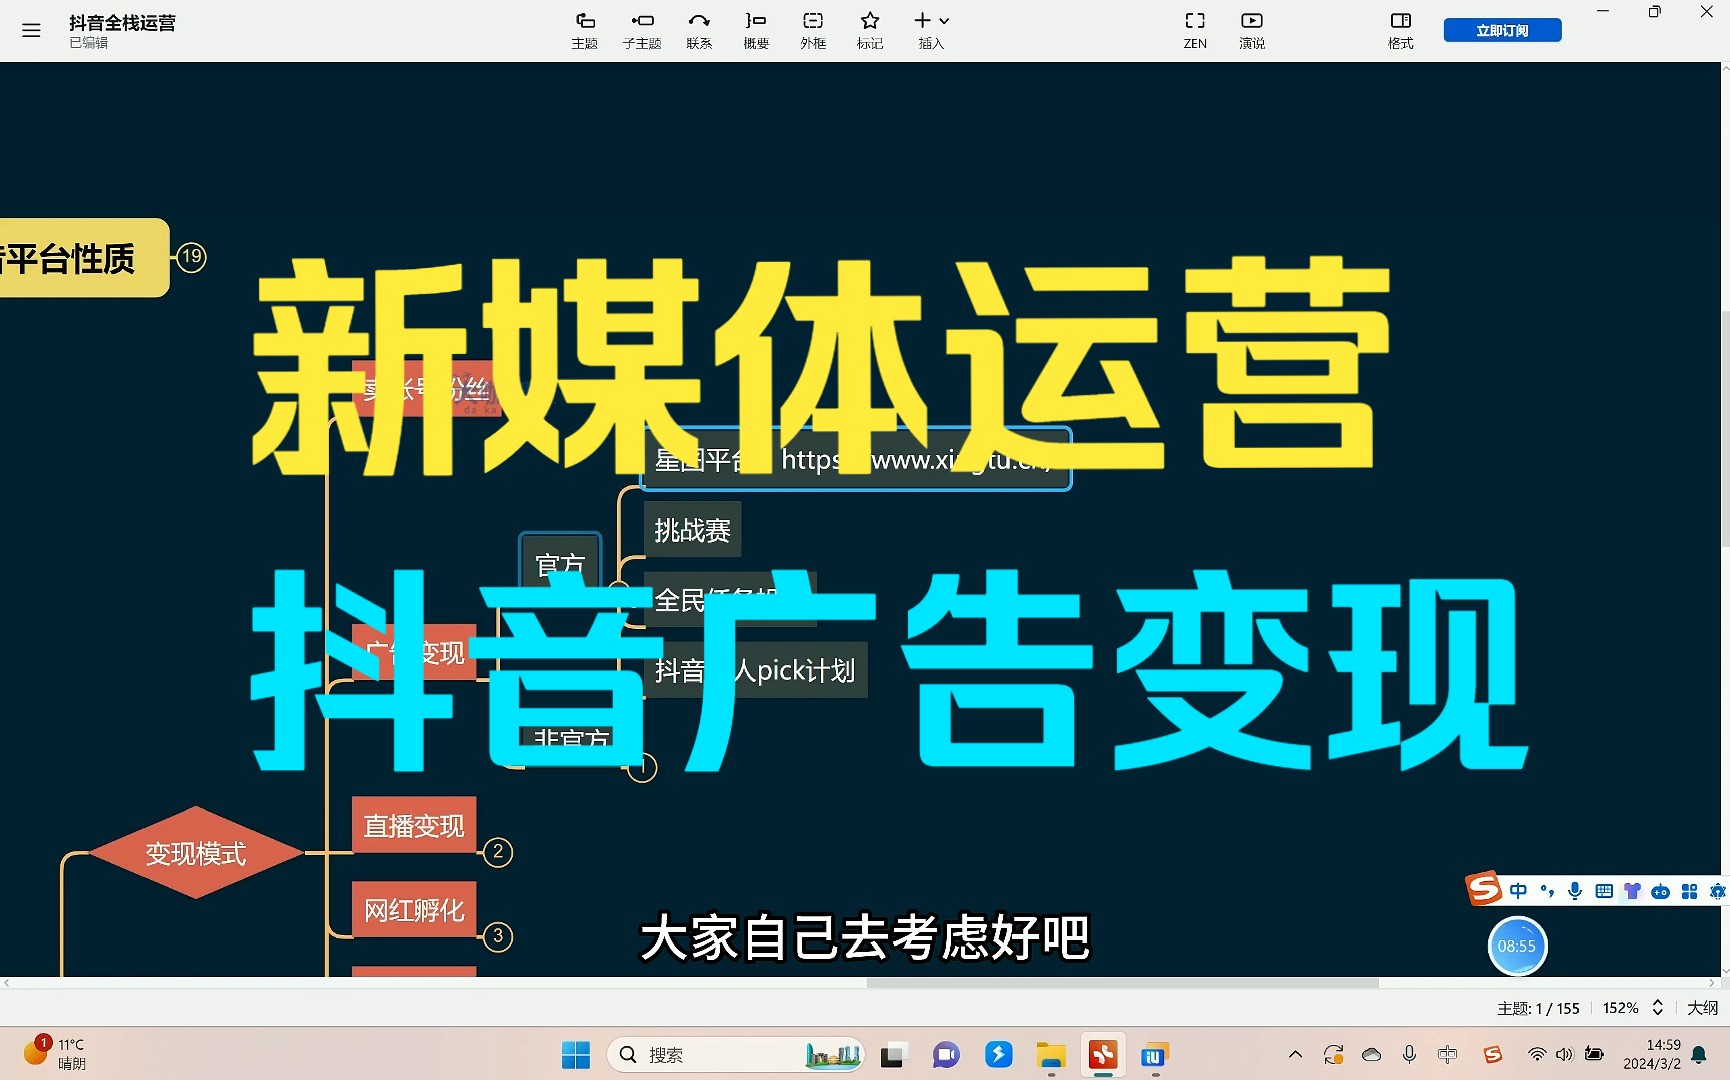Select the 官方 topic node
This screenshot has width=1730, height=1080.
tap(560, 562)
